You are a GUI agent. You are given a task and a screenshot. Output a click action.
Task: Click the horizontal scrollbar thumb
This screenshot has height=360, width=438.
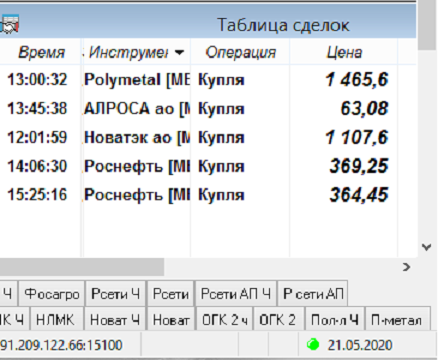pyautogui.click(x=82, y=267)
